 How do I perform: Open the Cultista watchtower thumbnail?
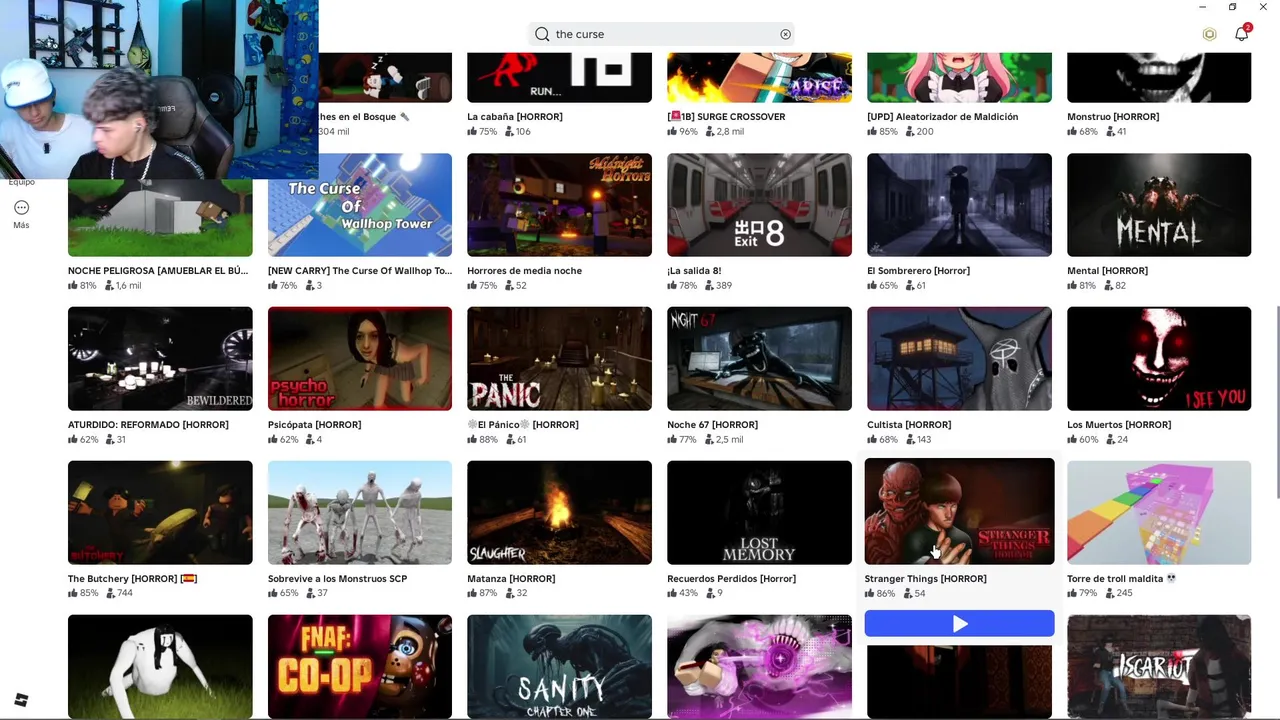[x=959, y=359]
